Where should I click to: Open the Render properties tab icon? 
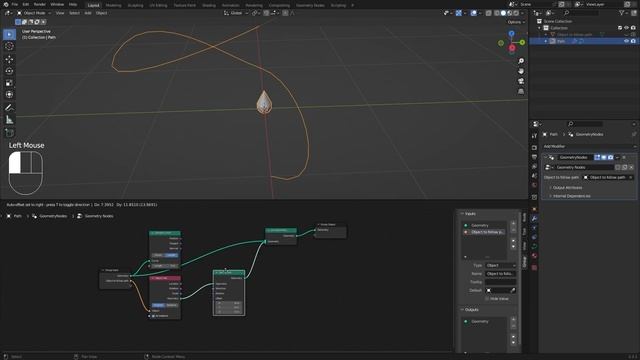534,147
